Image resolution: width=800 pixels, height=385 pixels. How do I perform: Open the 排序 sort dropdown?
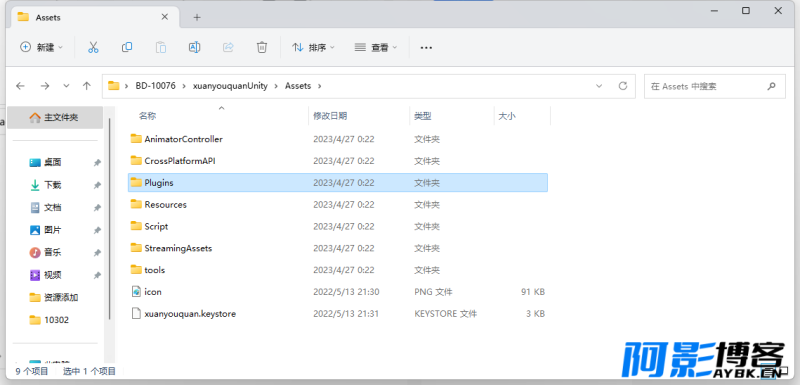point(313,47)
